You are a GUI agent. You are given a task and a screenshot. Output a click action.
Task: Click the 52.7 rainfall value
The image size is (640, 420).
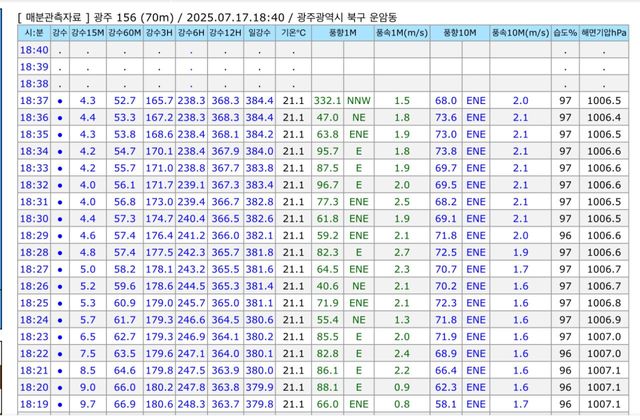coord(124,100)
